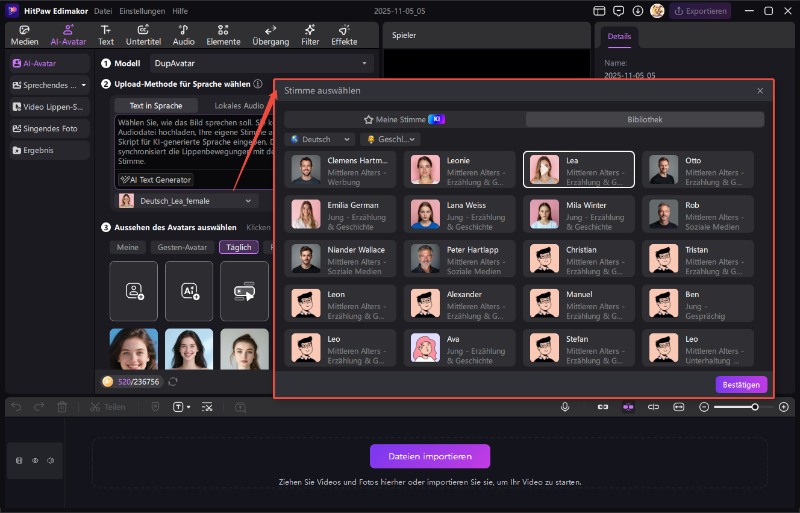This screenshot has width=800, height=513.
Task: Click the download icon in title bar
Action: [x=636, y=11]
